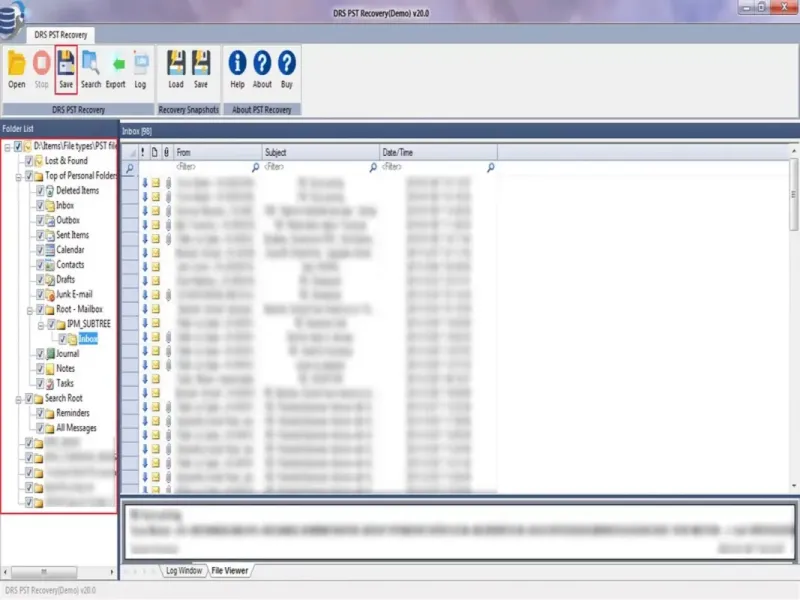This screenshot has width=800, height=600.
Task: Click the Buy icon
Action: click(287, 63)
